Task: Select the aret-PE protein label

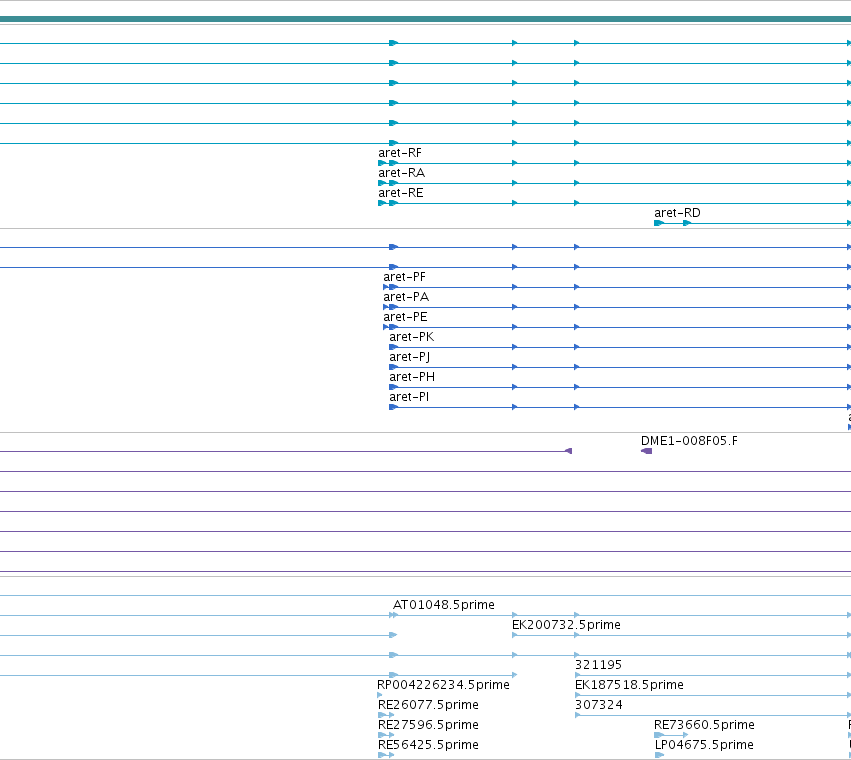Action: point(405,317)
